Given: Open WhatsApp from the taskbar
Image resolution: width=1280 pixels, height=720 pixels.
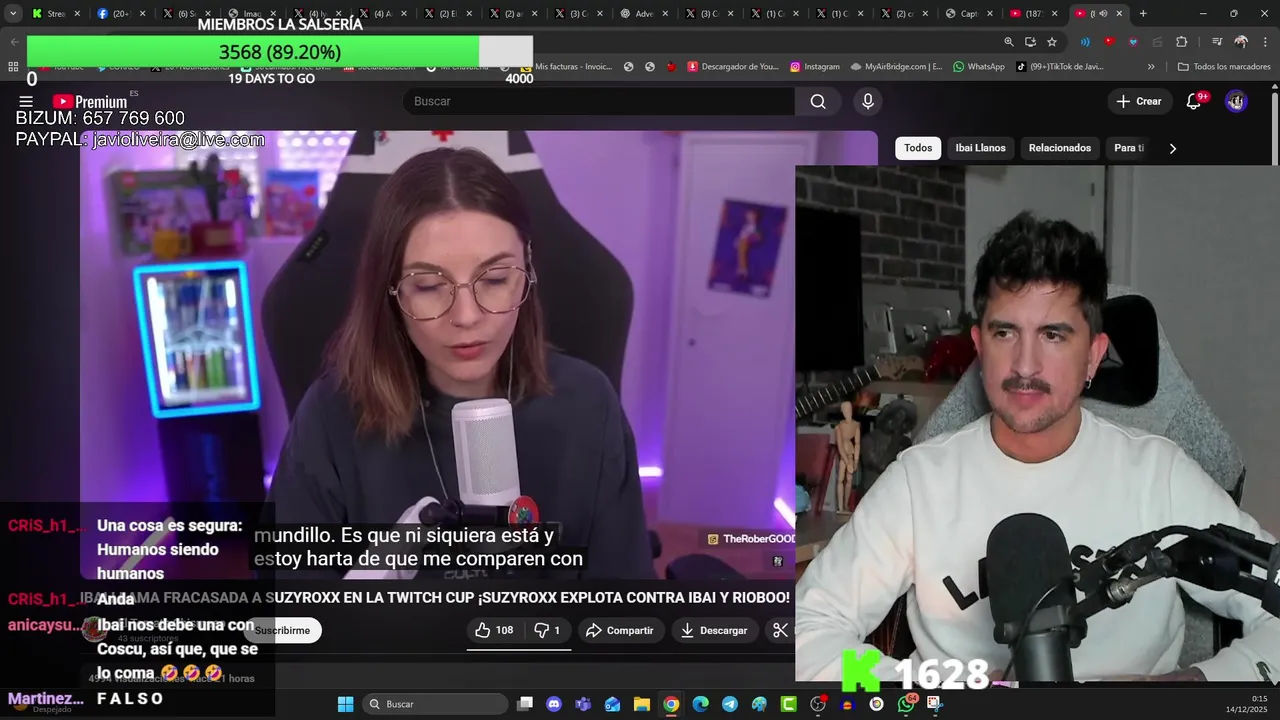Looking at the screenshot, I should [906, 704].
